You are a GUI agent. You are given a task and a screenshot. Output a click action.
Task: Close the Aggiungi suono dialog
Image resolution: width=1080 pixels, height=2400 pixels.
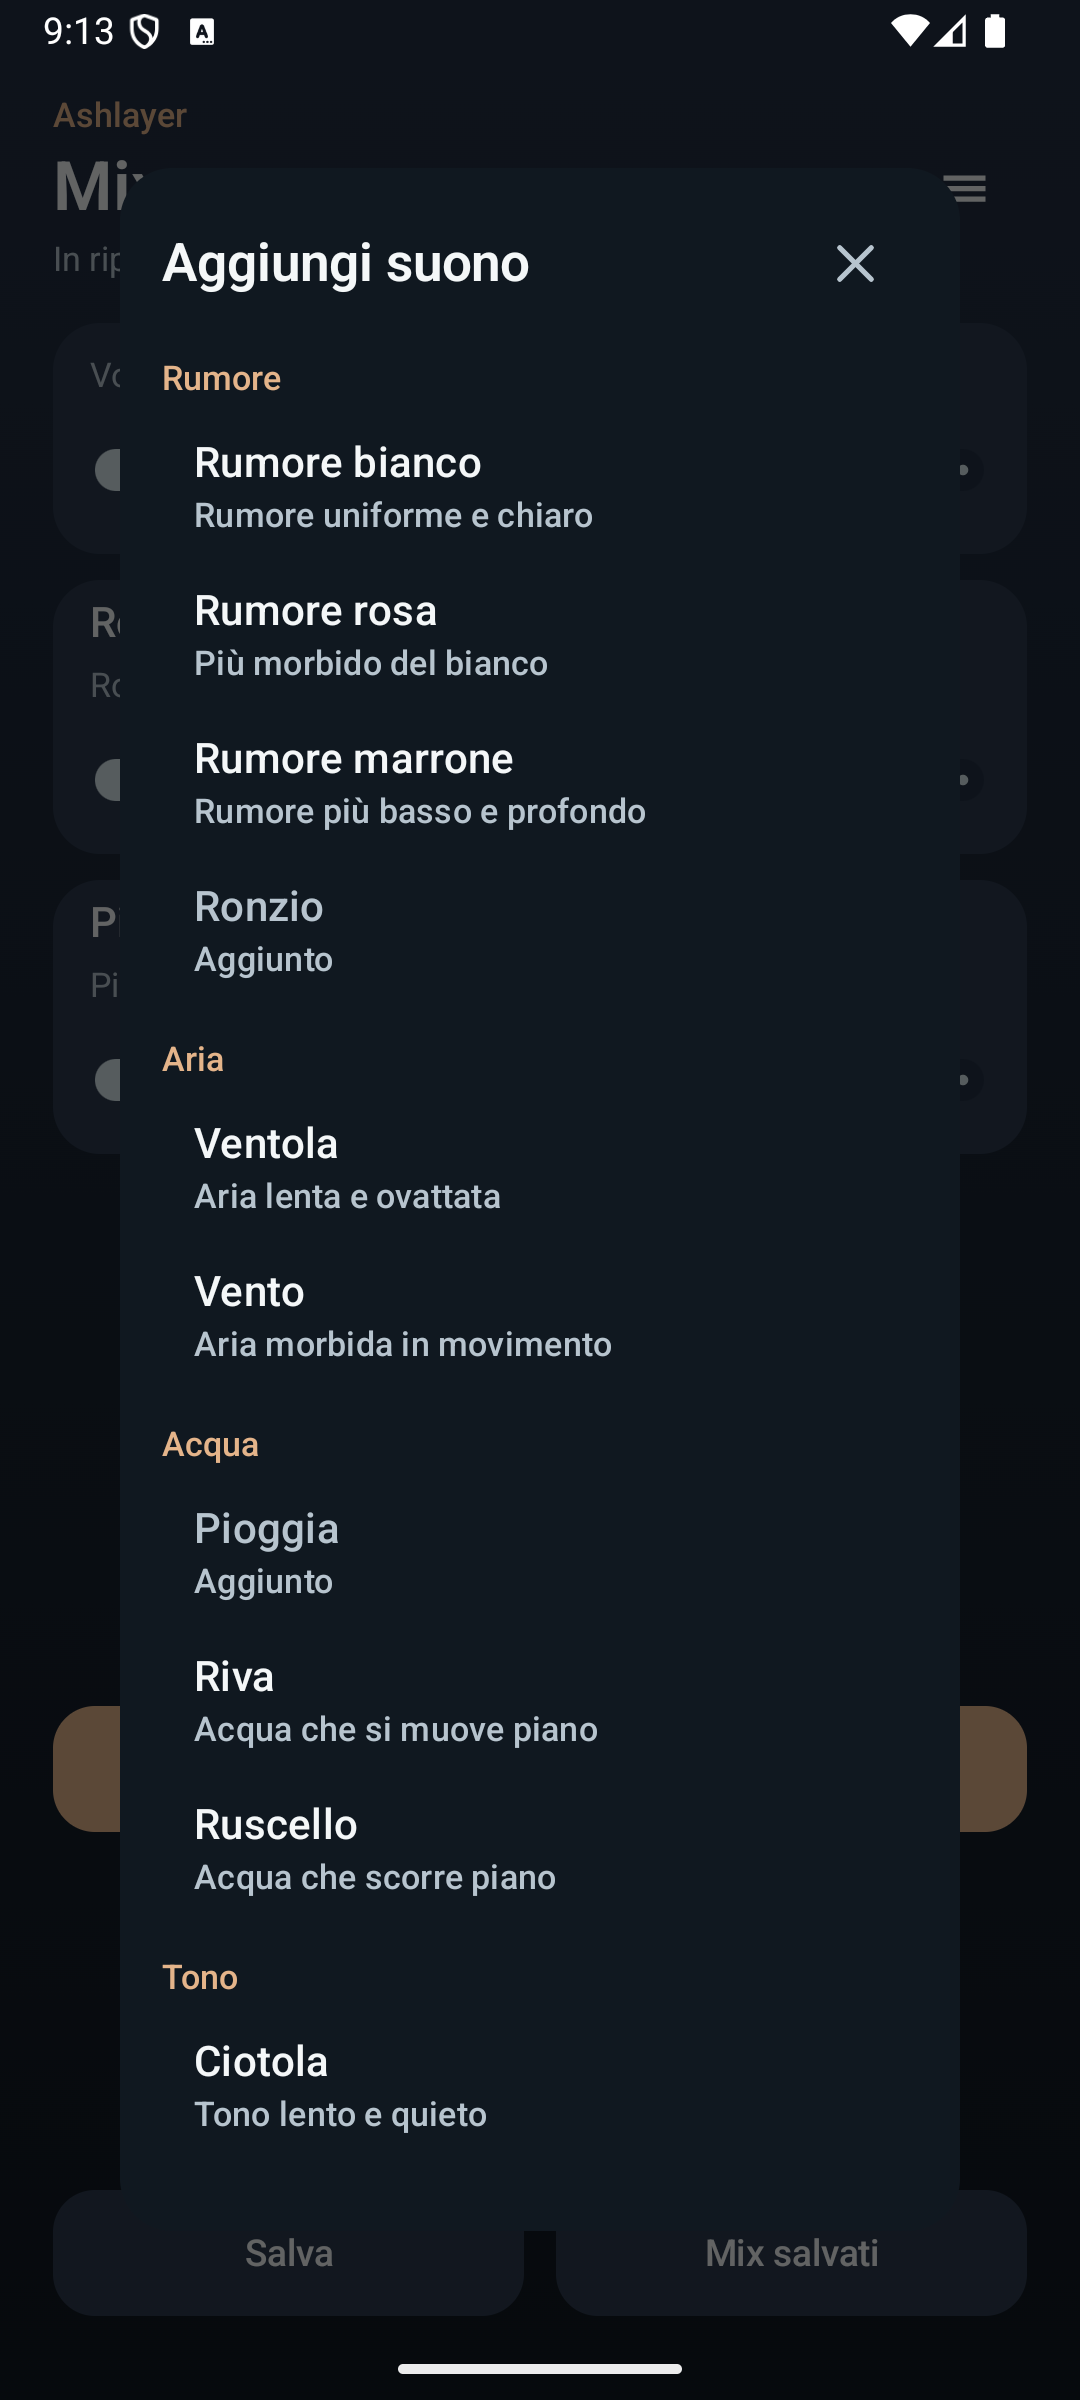(x=855, y=264)
